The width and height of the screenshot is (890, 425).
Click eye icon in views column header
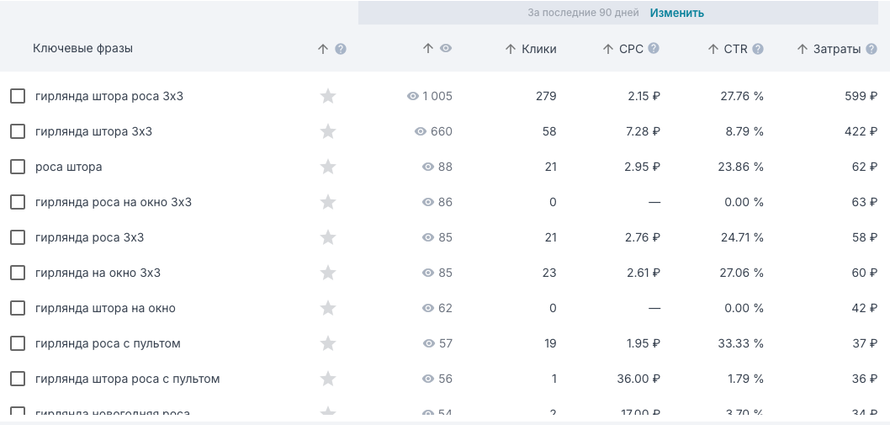[446, 48]
